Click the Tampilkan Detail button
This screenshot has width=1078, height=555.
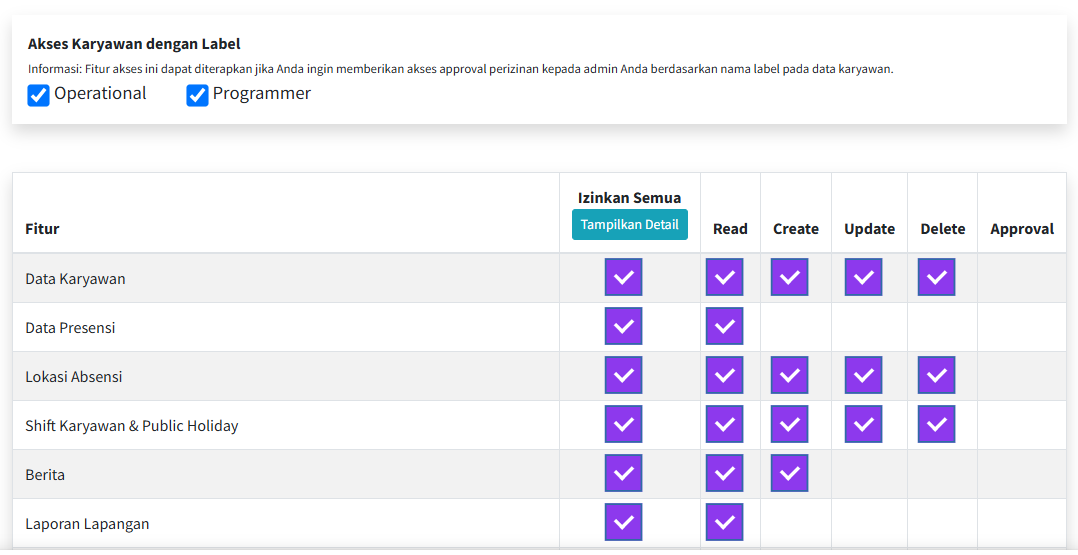pos(630,225)
